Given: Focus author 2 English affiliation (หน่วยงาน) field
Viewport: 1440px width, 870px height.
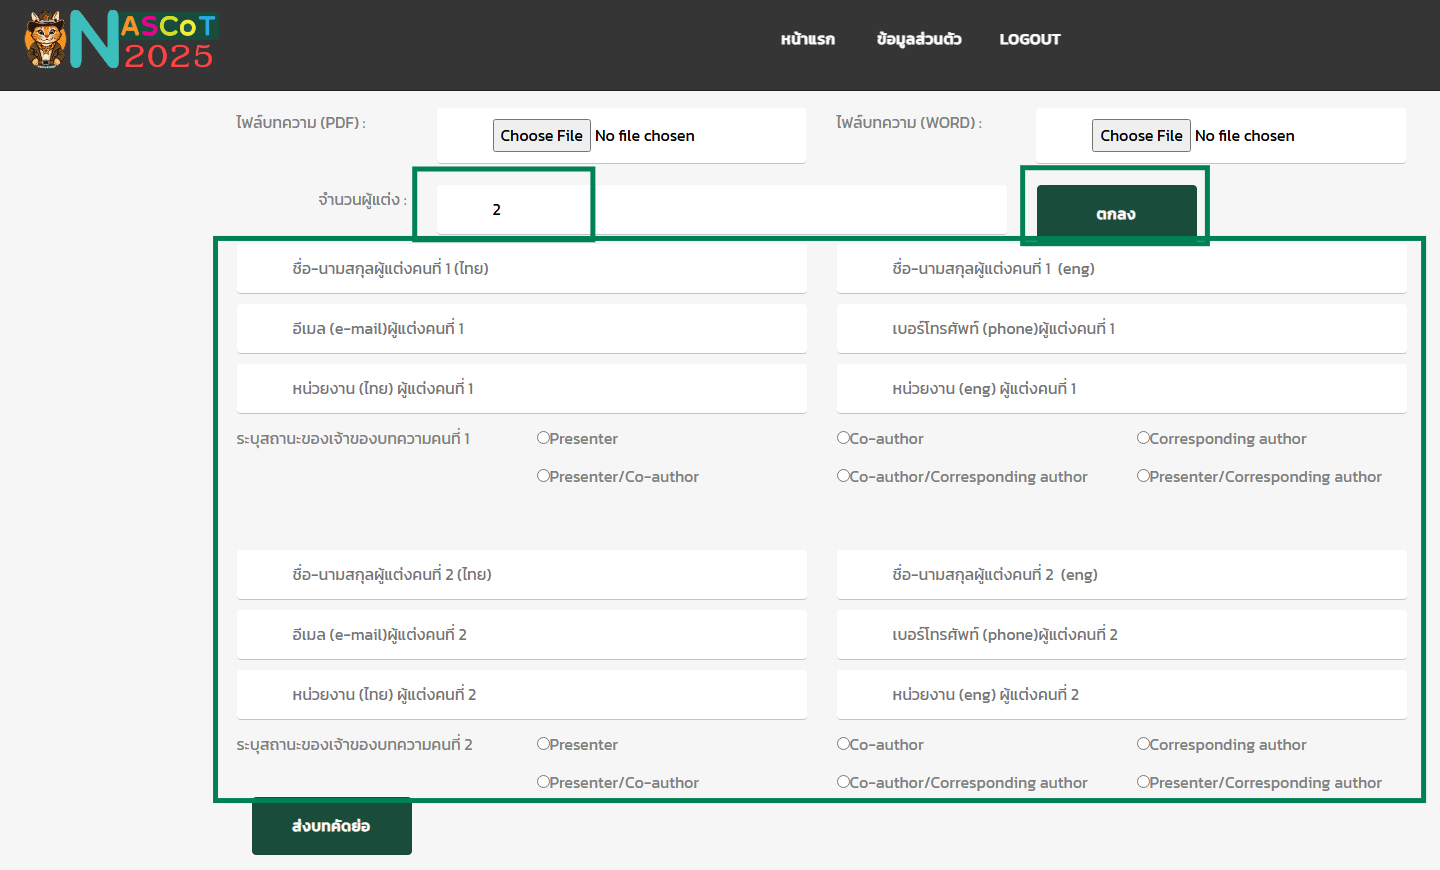Looking at the screenshot, I should (x=1121, y=694).
